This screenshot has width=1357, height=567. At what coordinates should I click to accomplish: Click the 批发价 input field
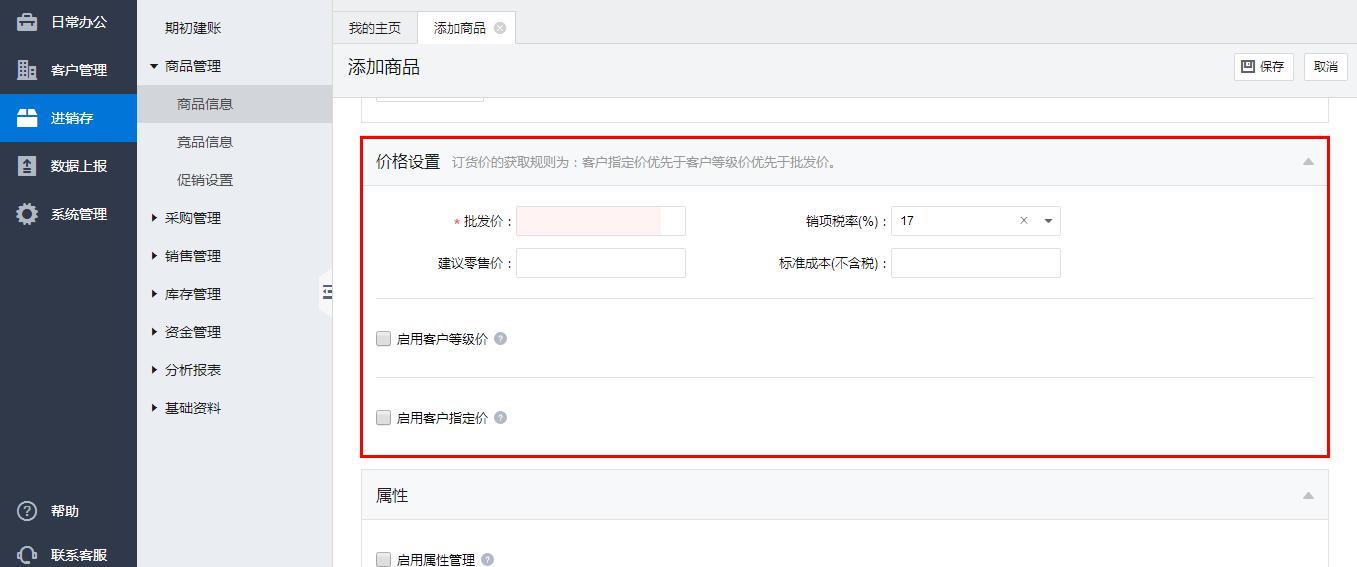(600, 221)
